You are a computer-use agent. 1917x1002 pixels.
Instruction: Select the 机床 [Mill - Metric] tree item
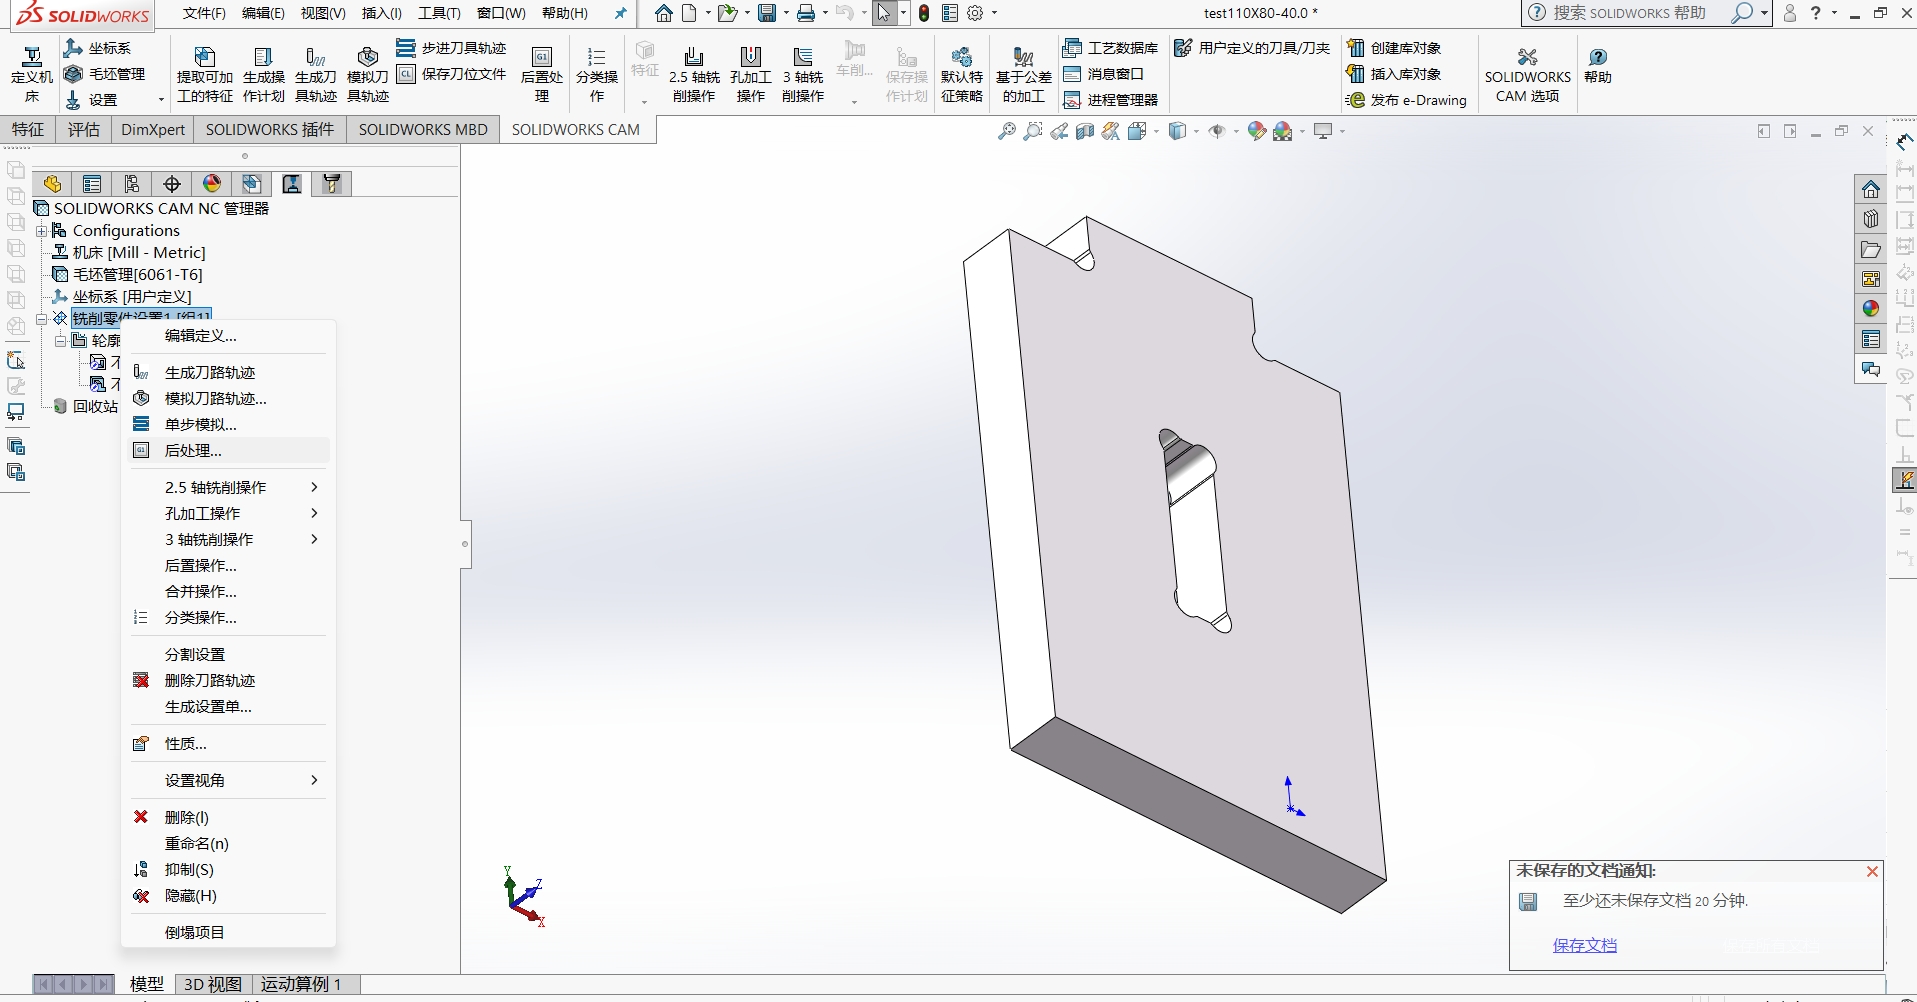(x=139, y=253)
